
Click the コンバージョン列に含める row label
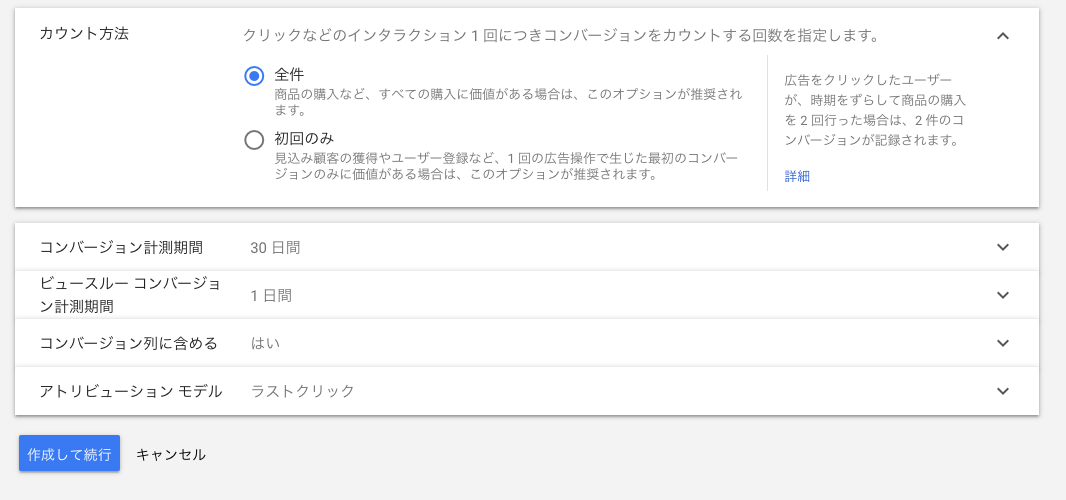pyautogui.click(x=128, y=343)
